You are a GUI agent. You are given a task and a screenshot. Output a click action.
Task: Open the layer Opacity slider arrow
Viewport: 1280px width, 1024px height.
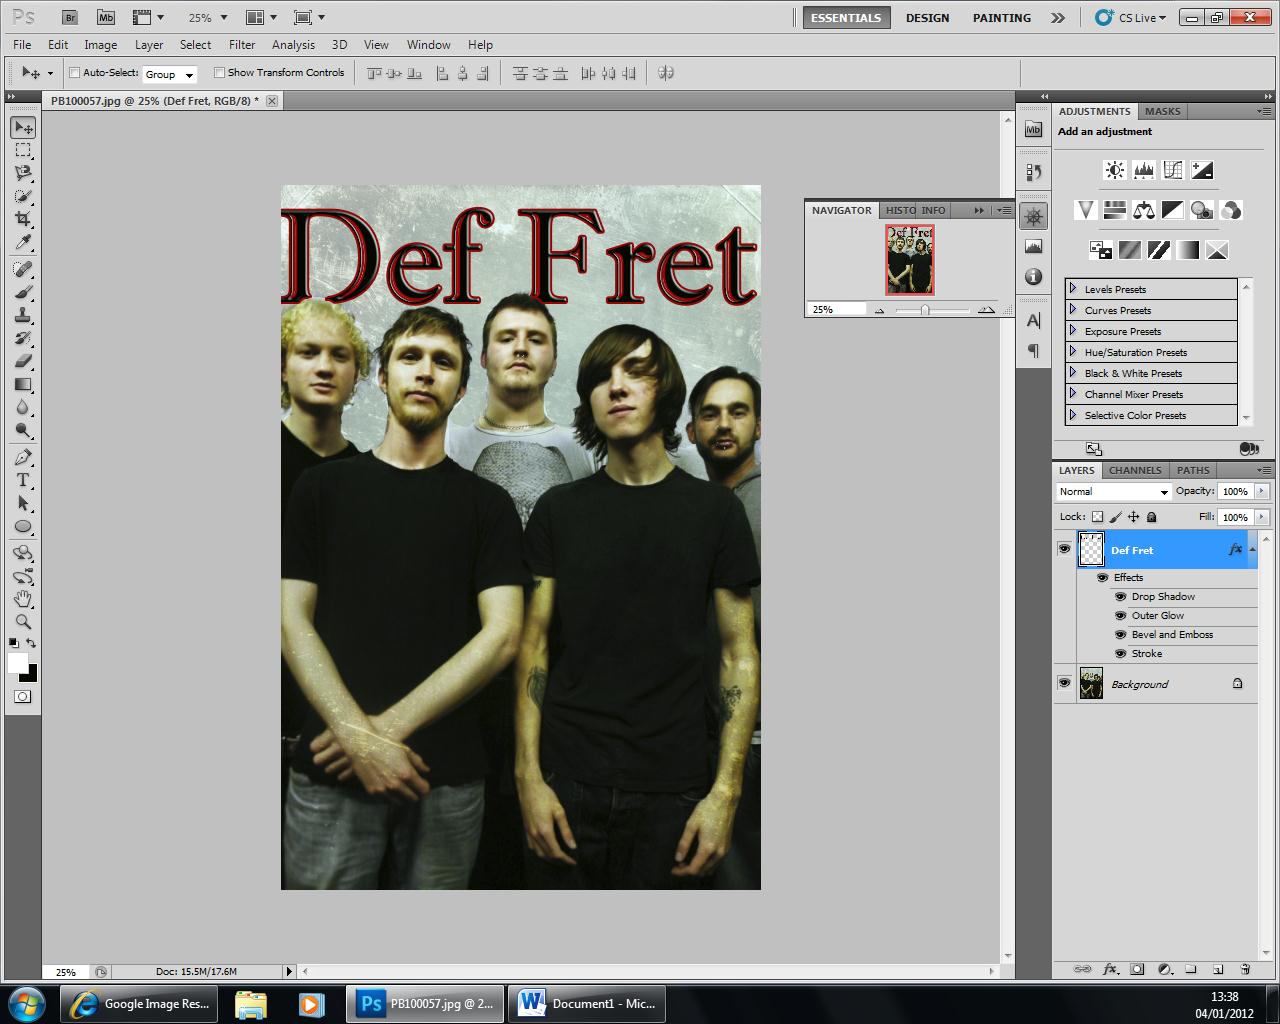1262,491
